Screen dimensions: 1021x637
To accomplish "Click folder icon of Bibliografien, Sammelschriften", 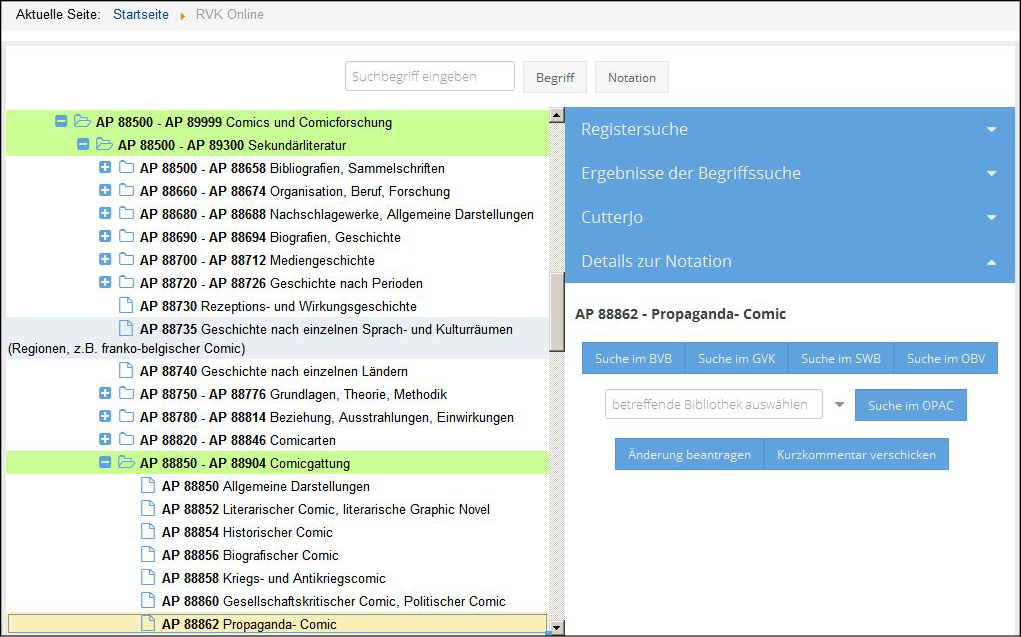I will click(126, 167).
